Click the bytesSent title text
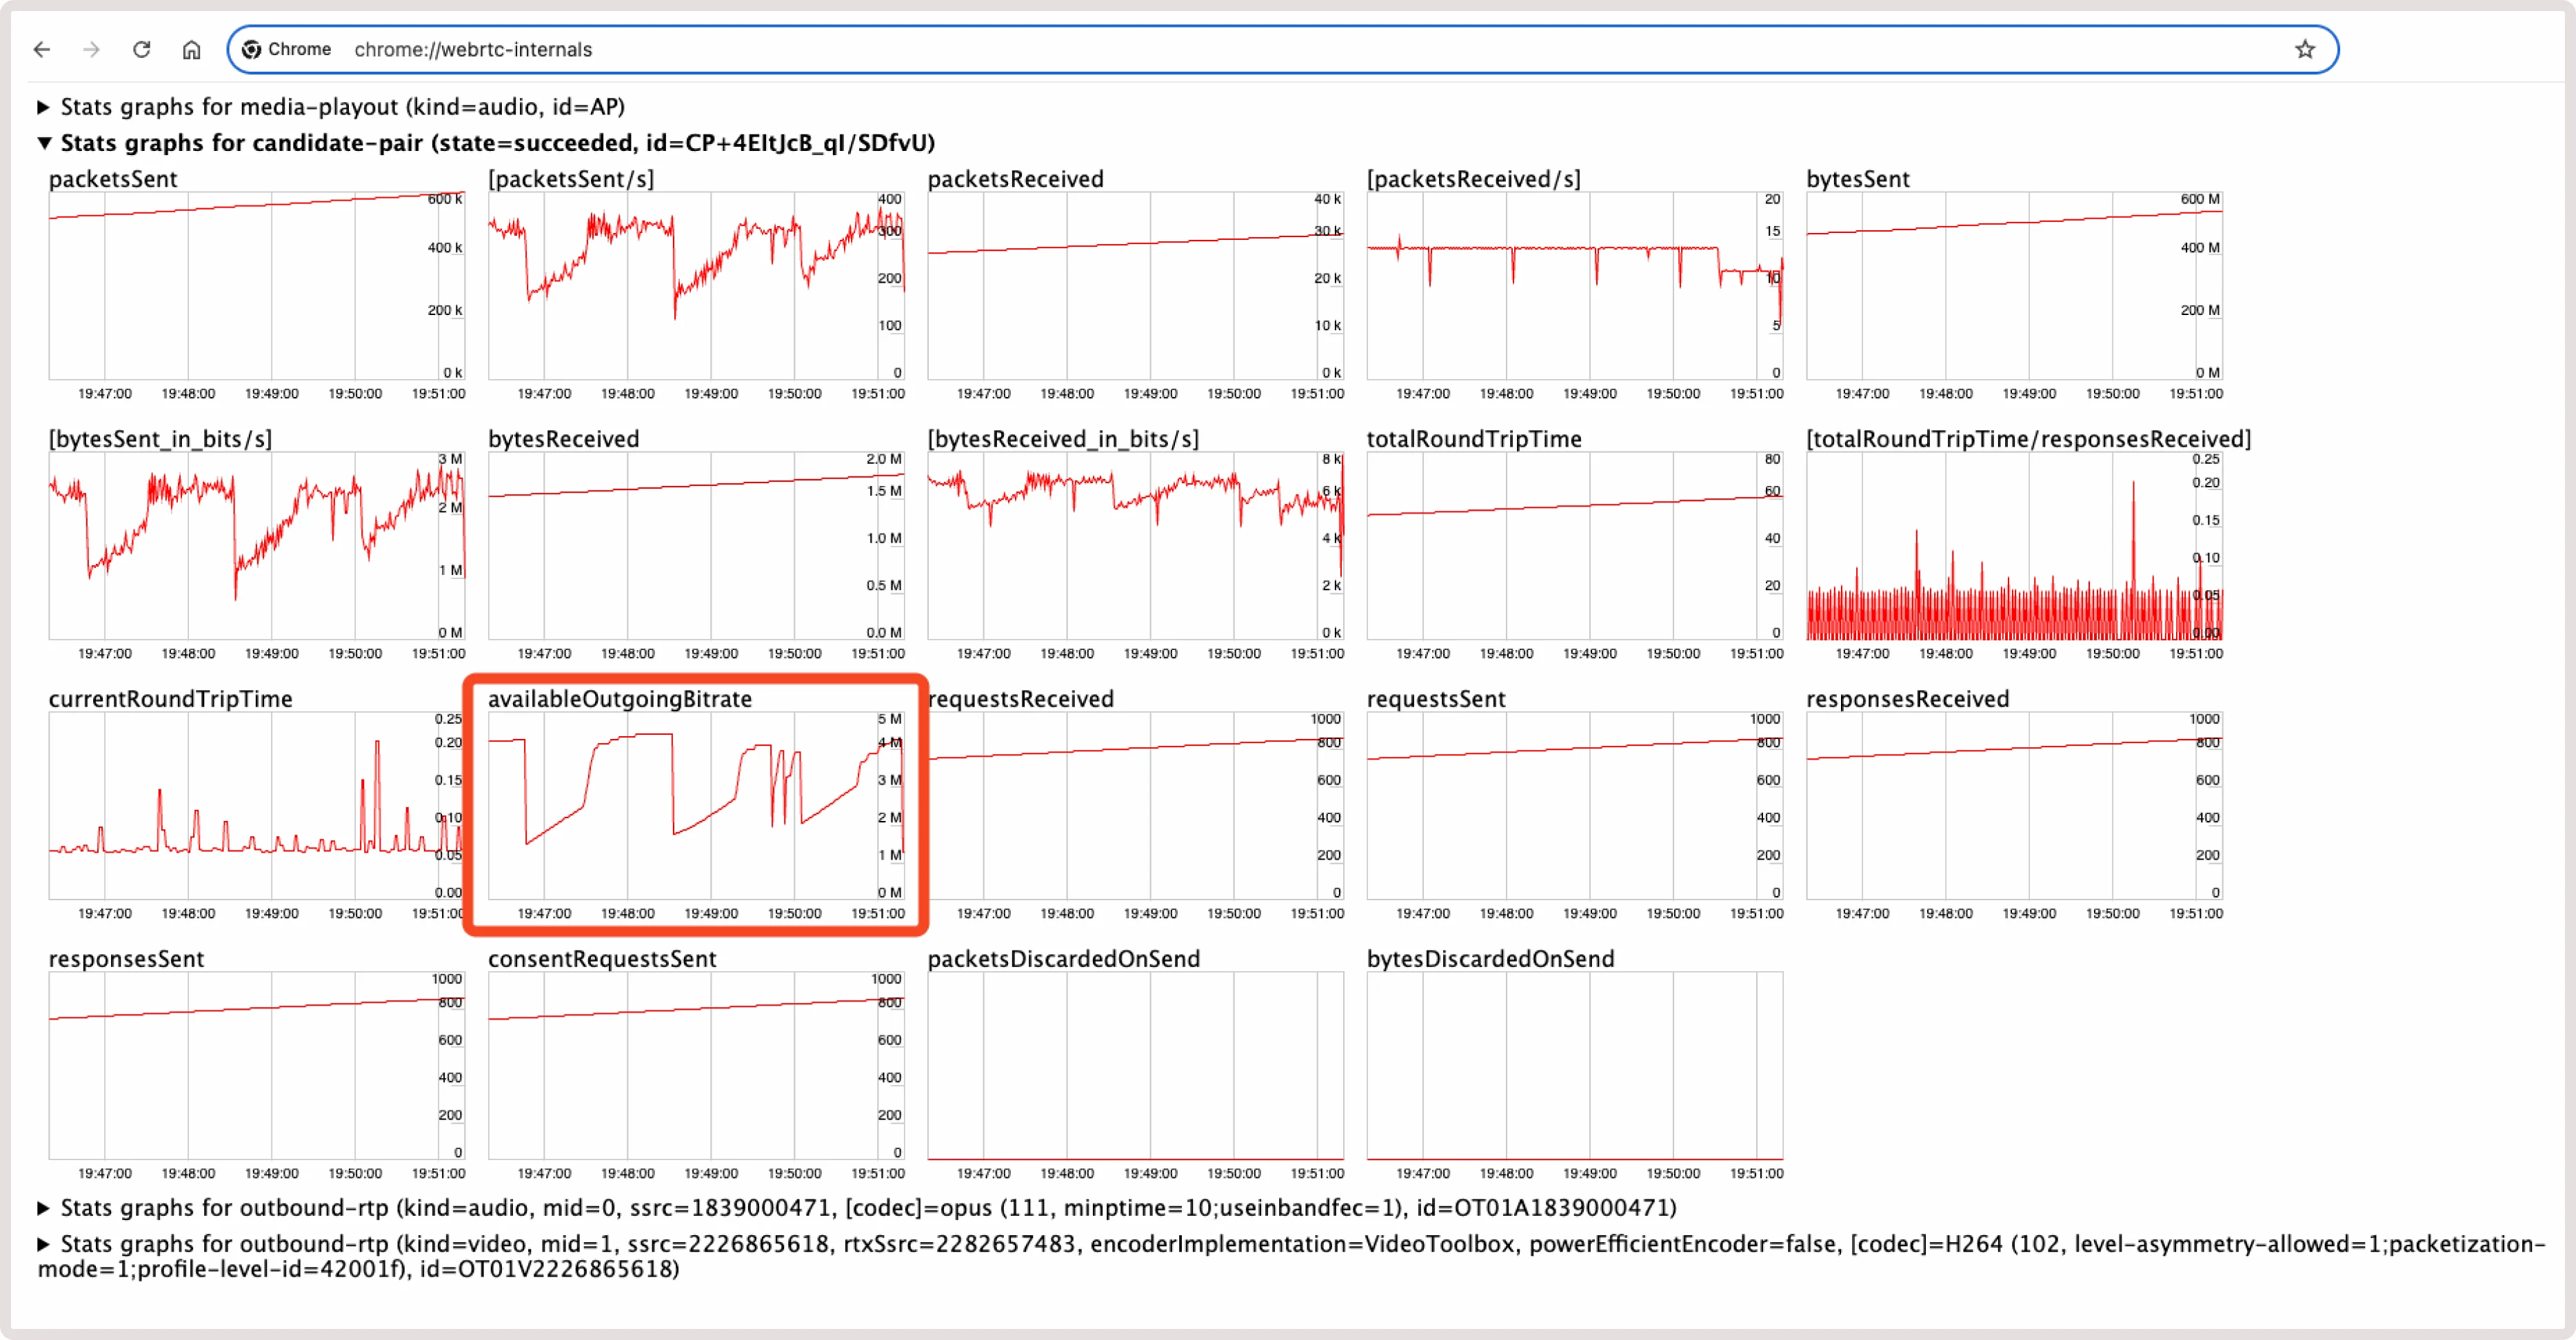 1858,179
